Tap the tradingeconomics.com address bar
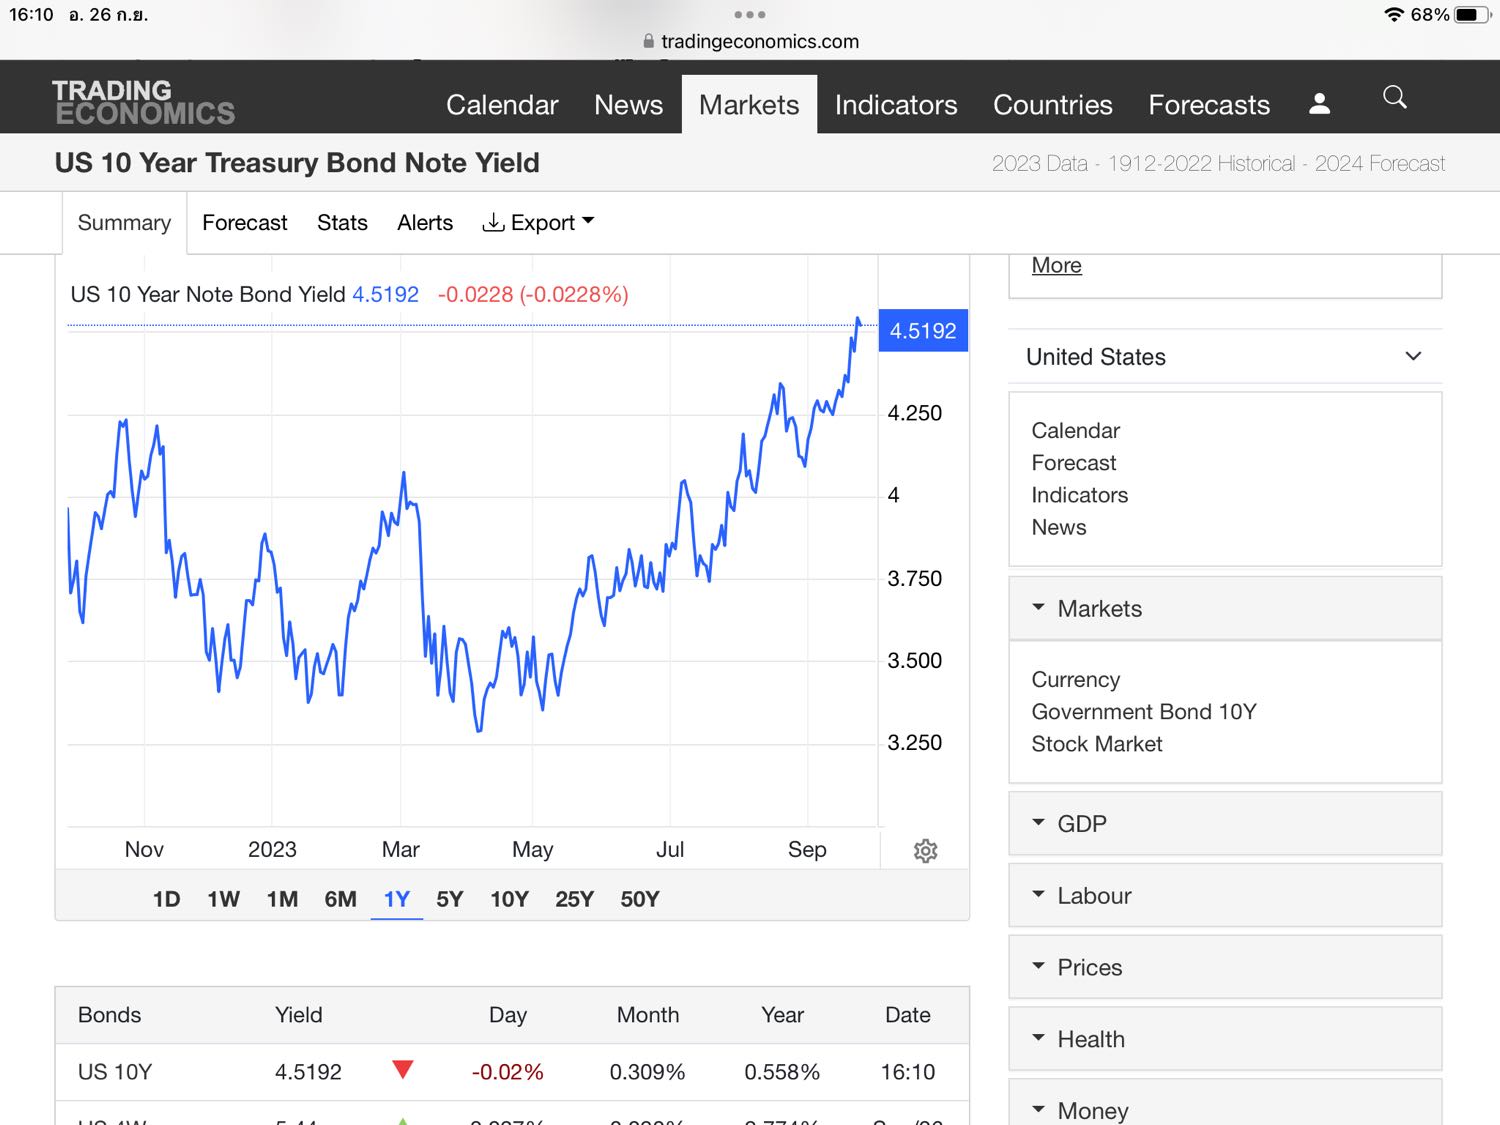1500x1125 pixels. click(x=750, y=42)
